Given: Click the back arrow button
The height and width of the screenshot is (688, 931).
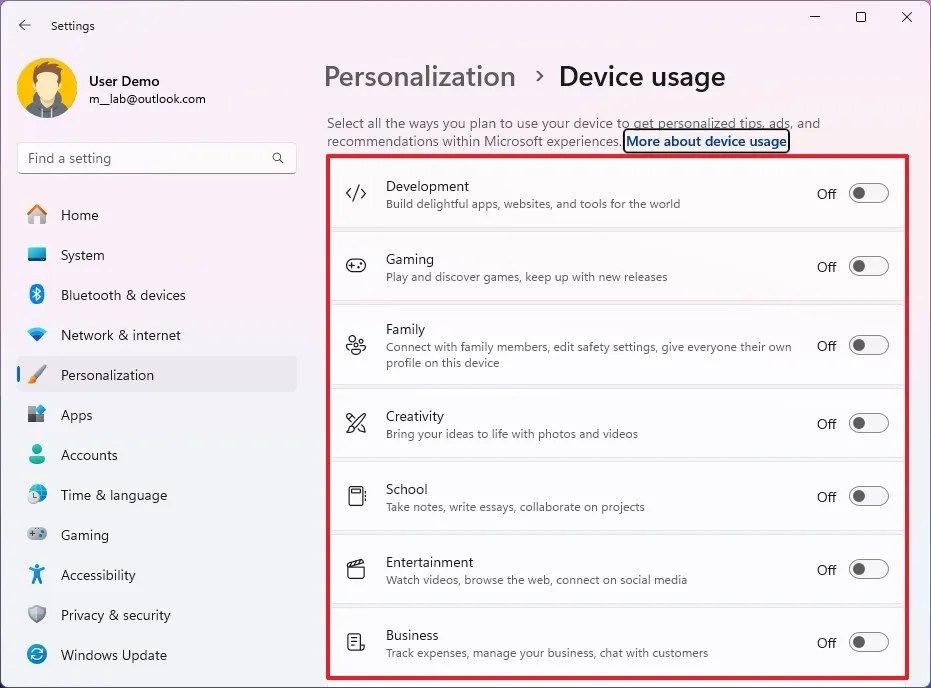Looking at the screenshot, I should 24,25.
